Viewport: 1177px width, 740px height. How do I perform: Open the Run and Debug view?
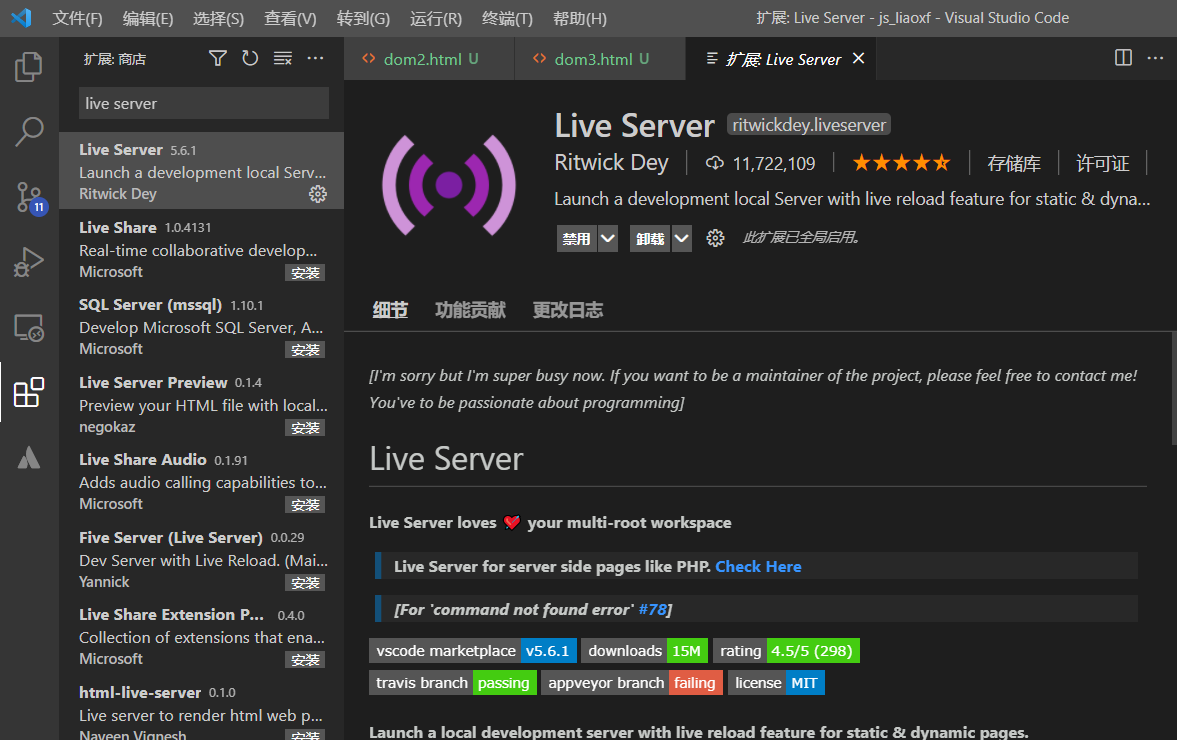click(x=29, y=263)
